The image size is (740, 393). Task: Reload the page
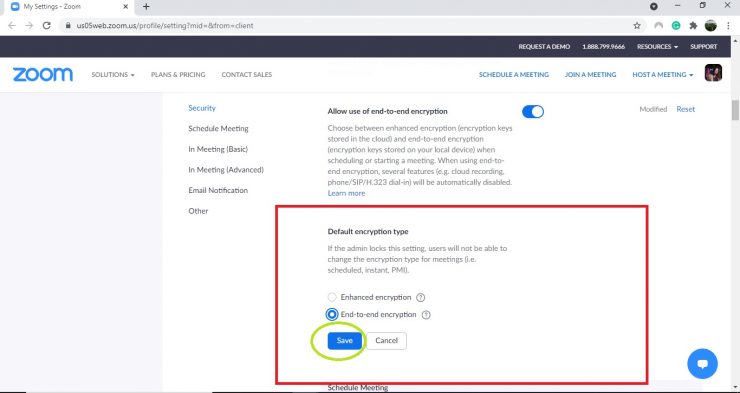pos(46,25)
